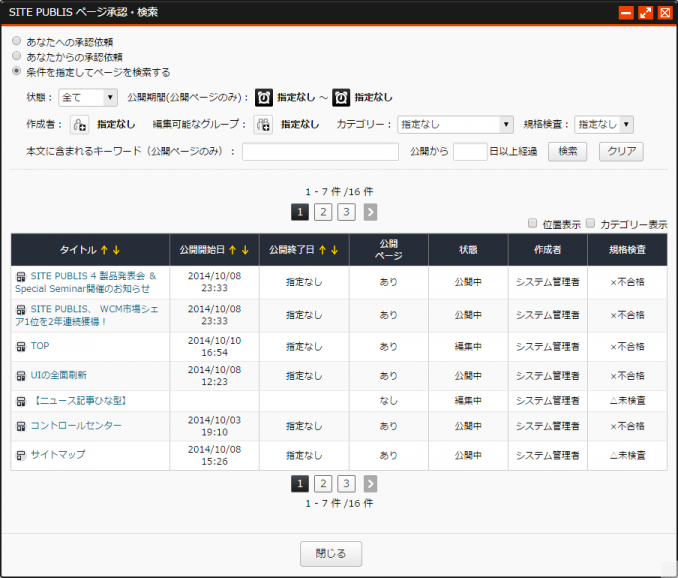Click なし in ニュース記事ひな型 row
Screen dimensions: 678x578
[388, 401]
